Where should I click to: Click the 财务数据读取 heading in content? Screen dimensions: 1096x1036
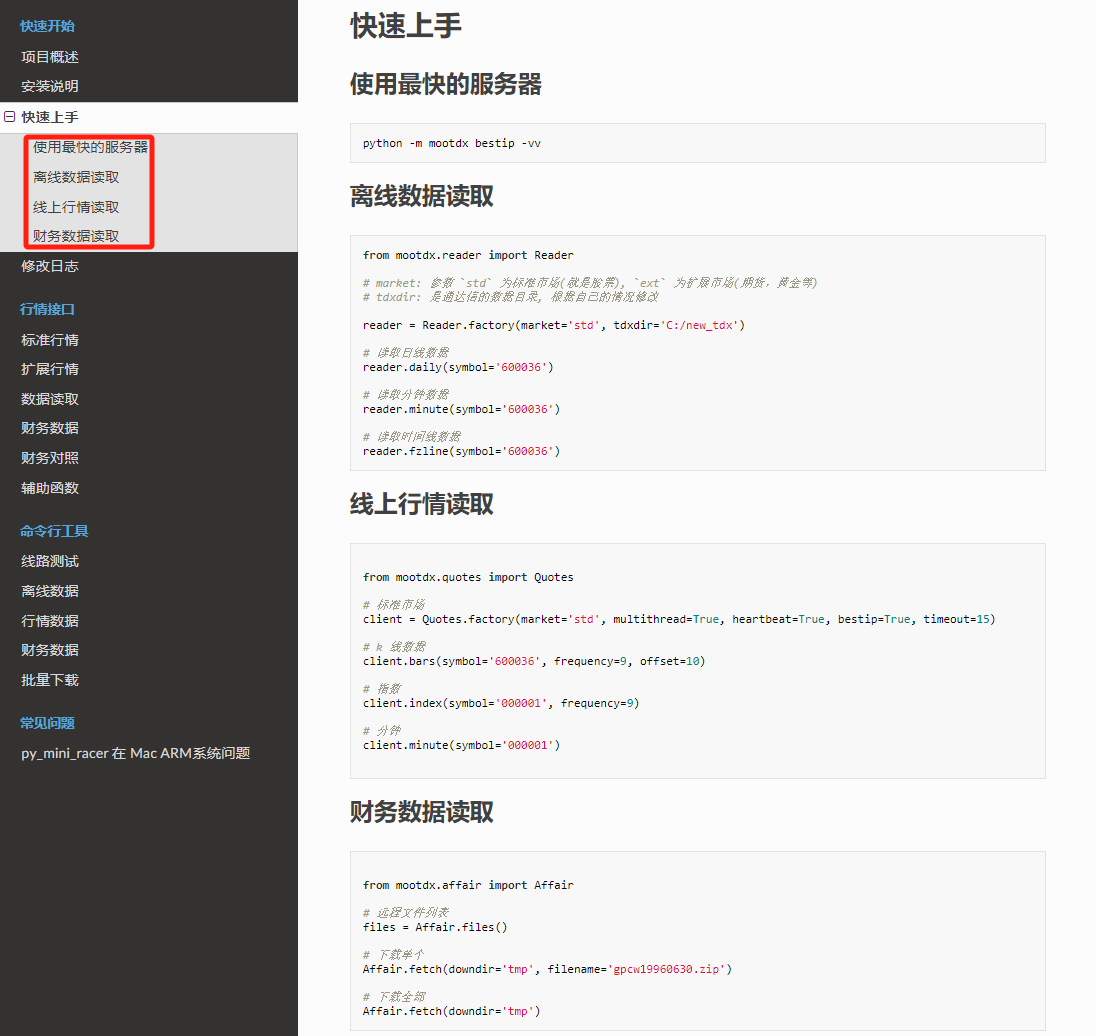[x=422, y=812]
